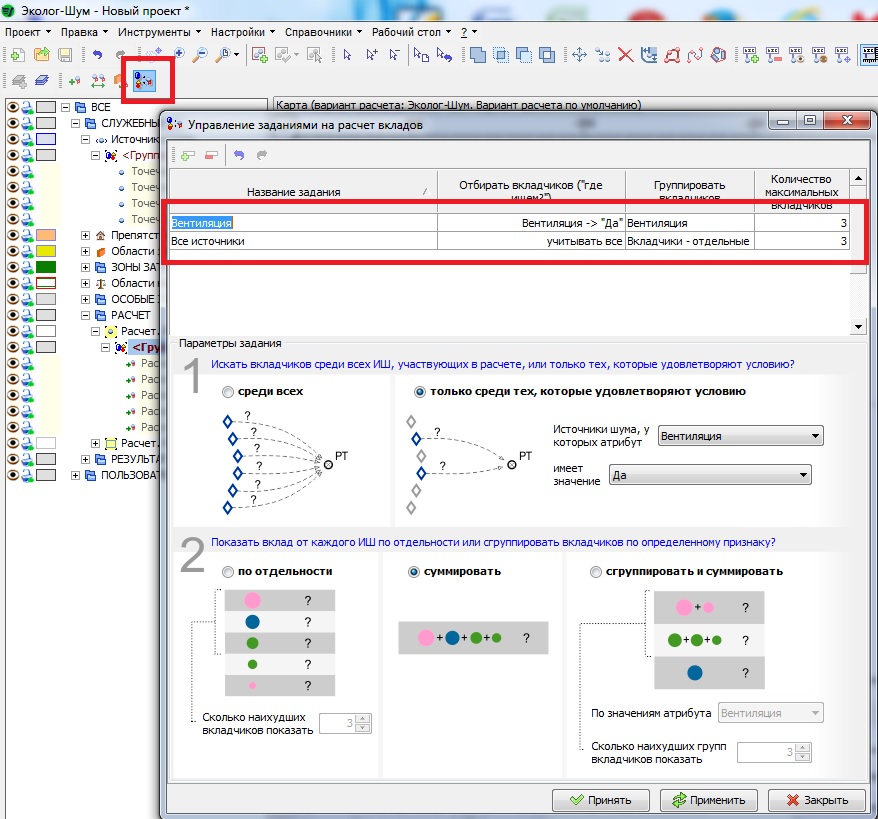Screen dimensions: 878x819
Task: Toggle visibility eye for ВСЕ layer
Action: pyautogui.click(x=13, y=107)
